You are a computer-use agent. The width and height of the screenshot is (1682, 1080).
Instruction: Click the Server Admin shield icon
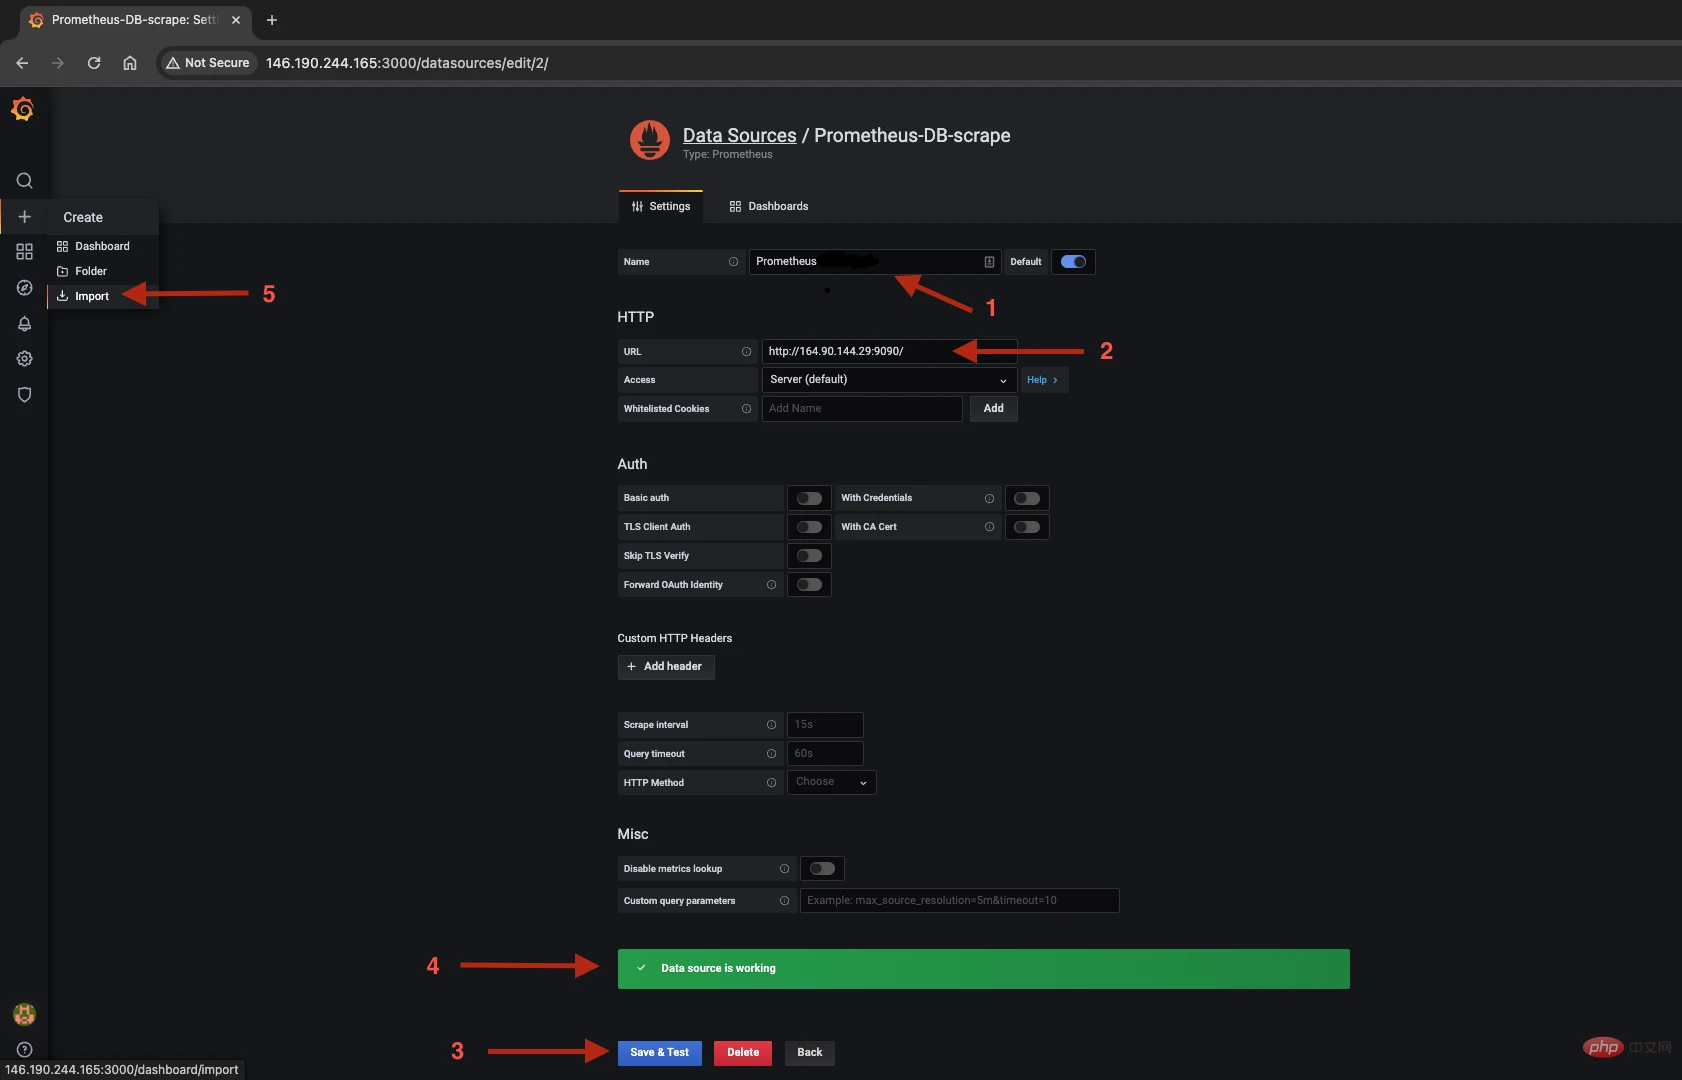pos(24,394)
